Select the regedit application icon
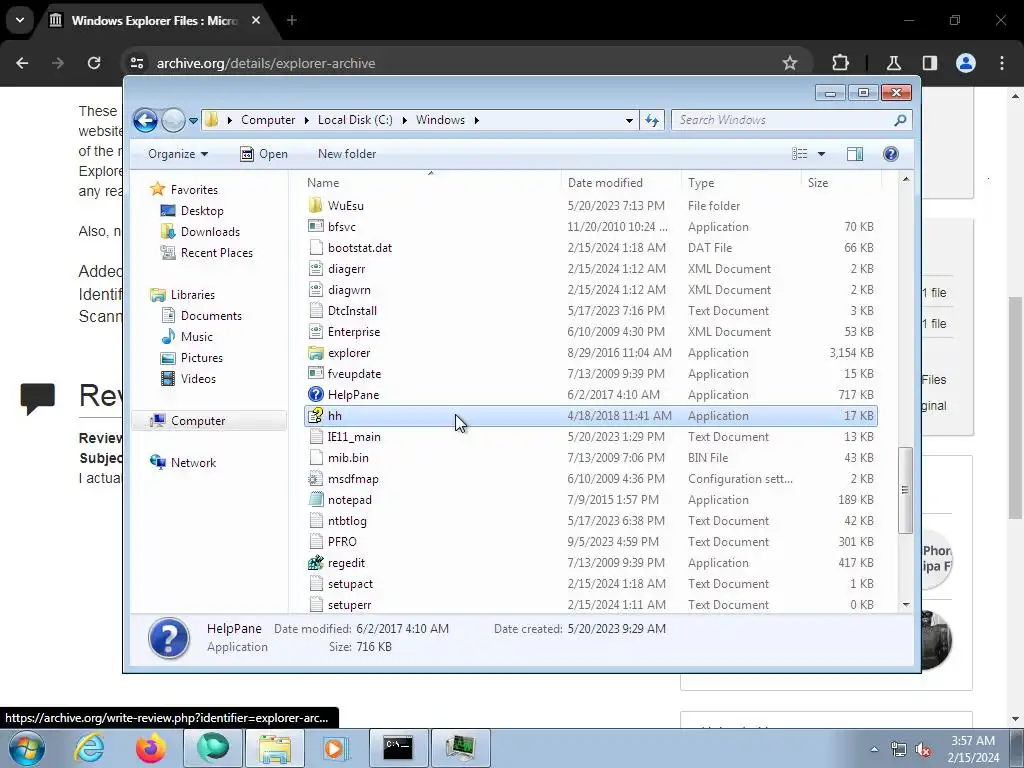Viewport: 1024px width, 768px height. [315, 562]
